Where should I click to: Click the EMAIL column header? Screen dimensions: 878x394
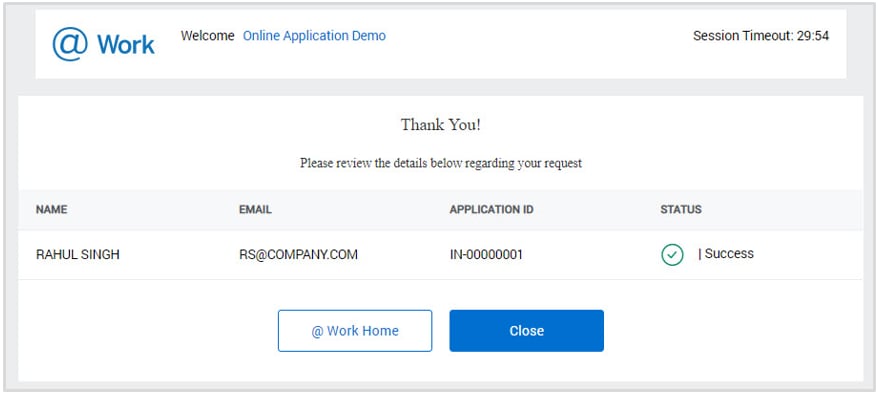(x=255, y=210)
